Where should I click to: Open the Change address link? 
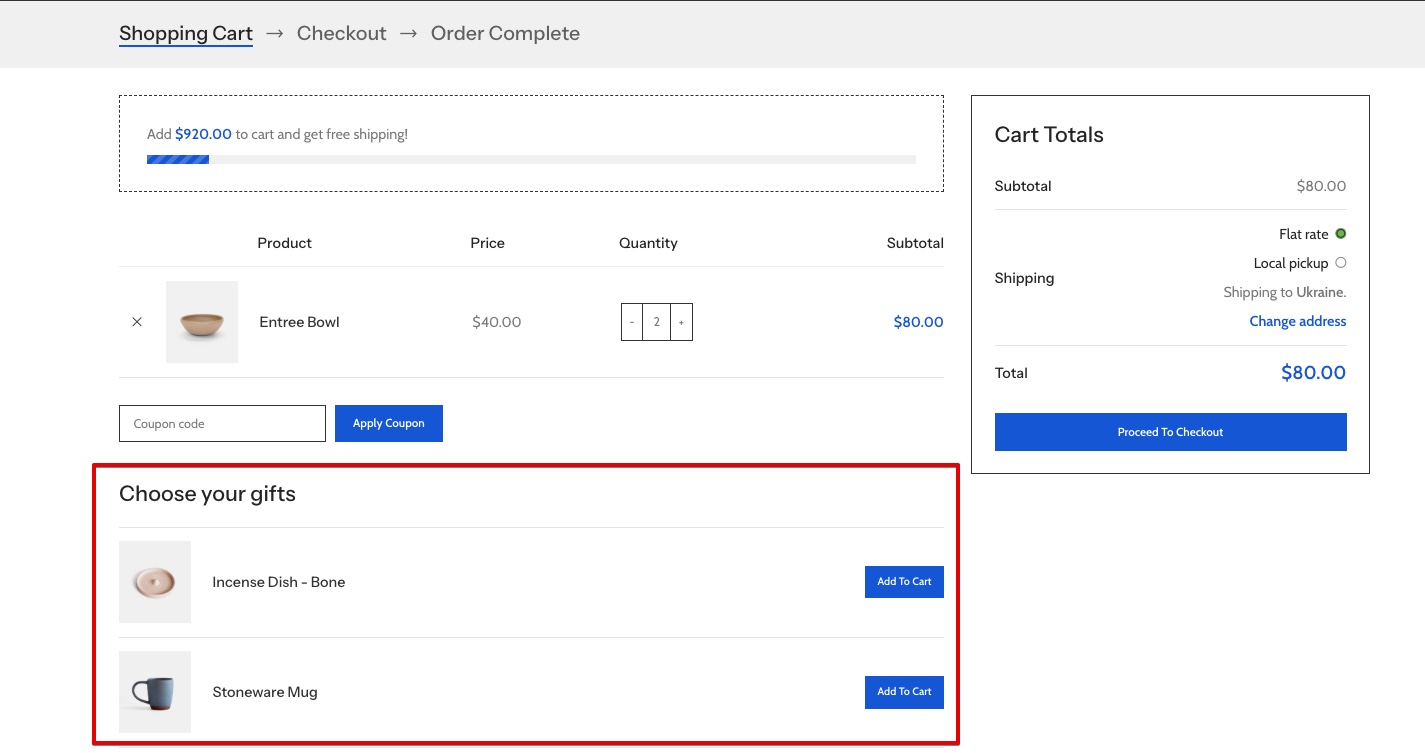pos(1298,321)
